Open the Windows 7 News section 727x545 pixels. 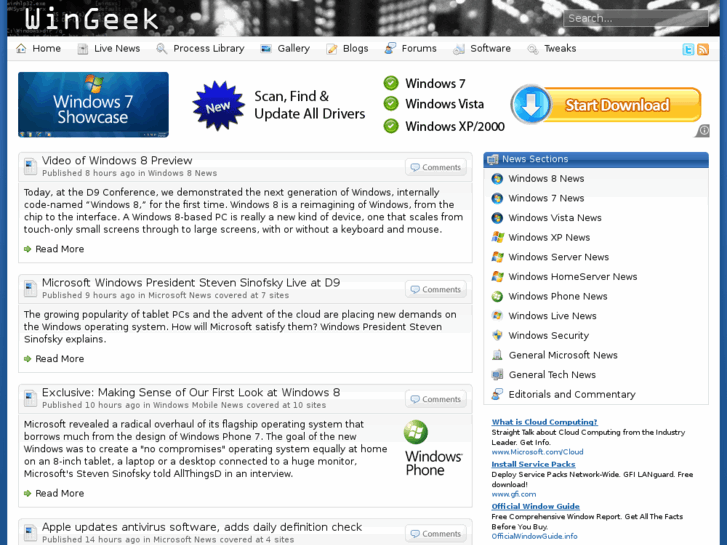click(x=546, y=198)
